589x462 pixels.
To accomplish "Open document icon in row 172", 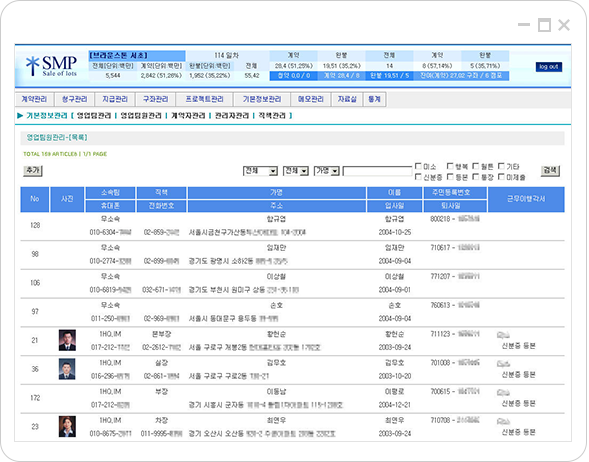I will tap(503, 392).
